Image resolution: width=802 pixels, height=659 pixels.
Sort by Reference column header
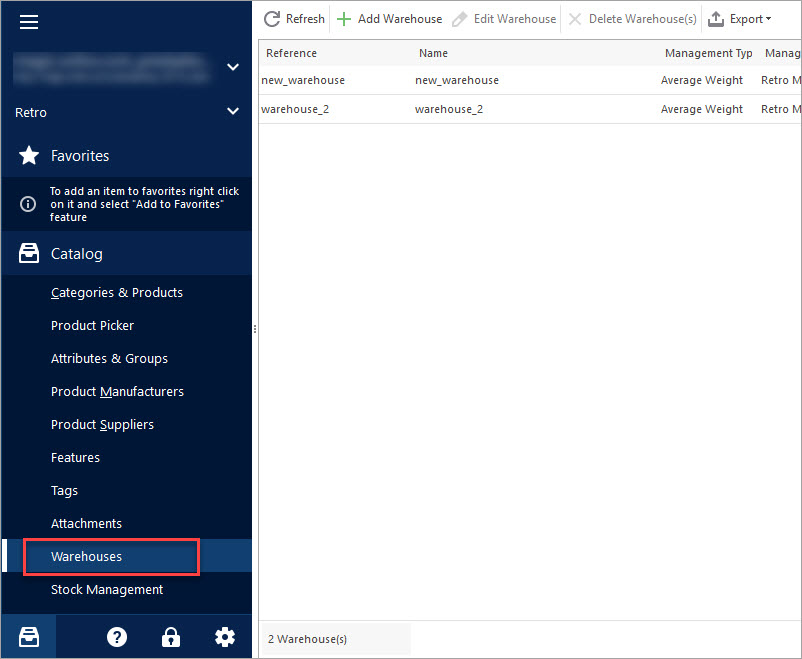coord(292,53)
